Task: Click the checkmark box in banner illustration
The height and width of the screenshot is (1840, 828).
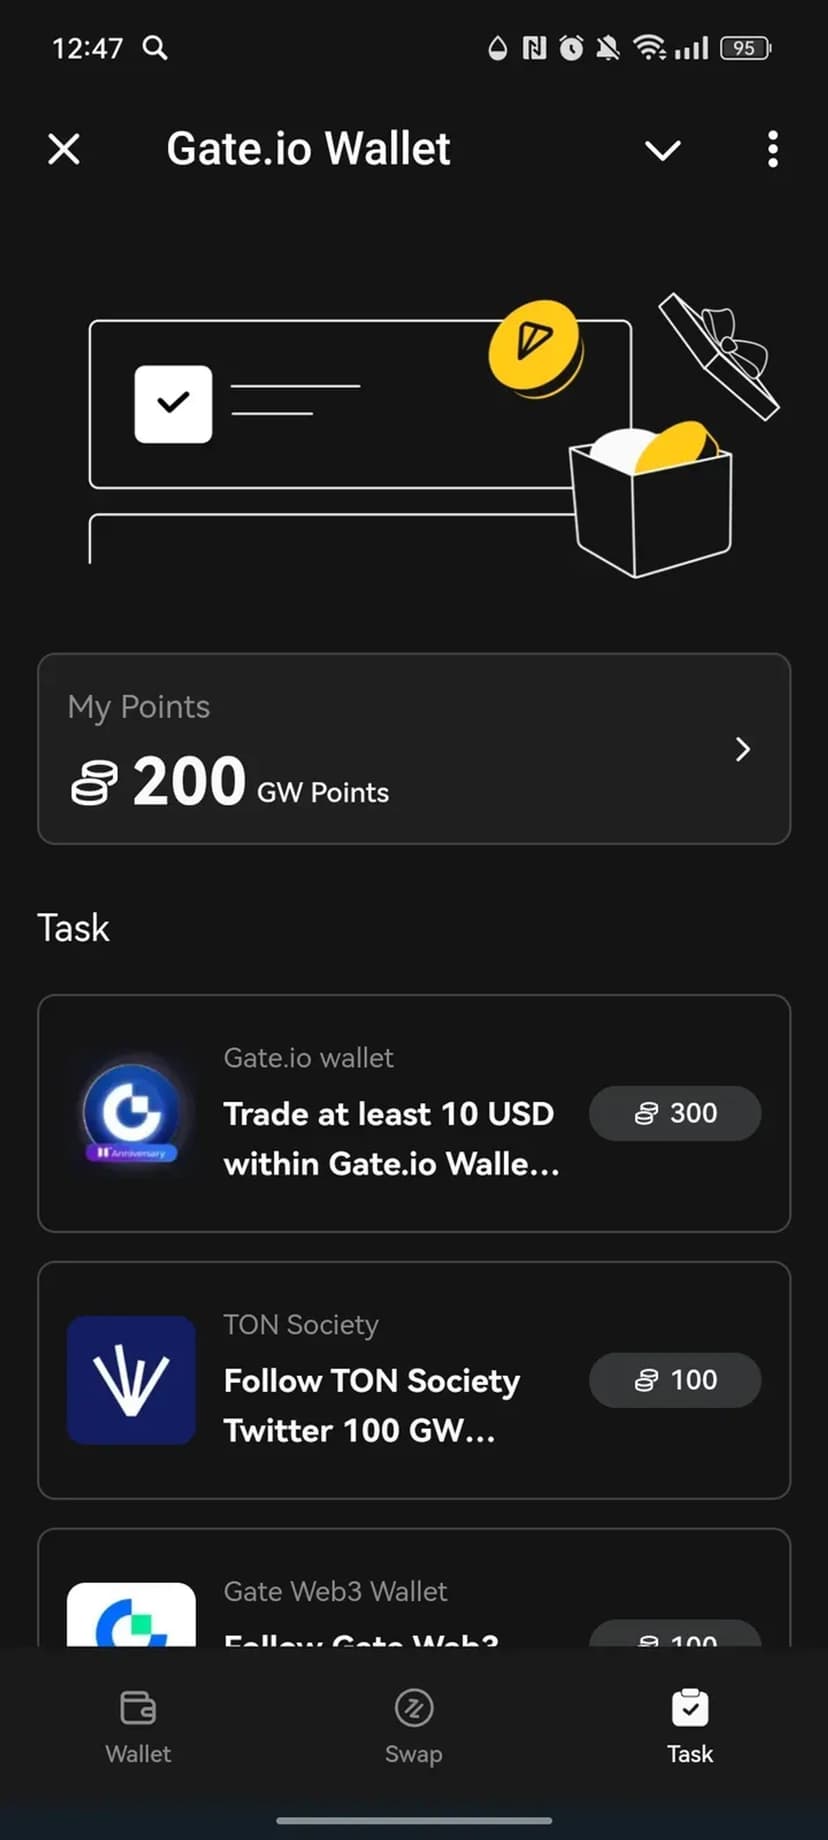Action: [173, 404]
